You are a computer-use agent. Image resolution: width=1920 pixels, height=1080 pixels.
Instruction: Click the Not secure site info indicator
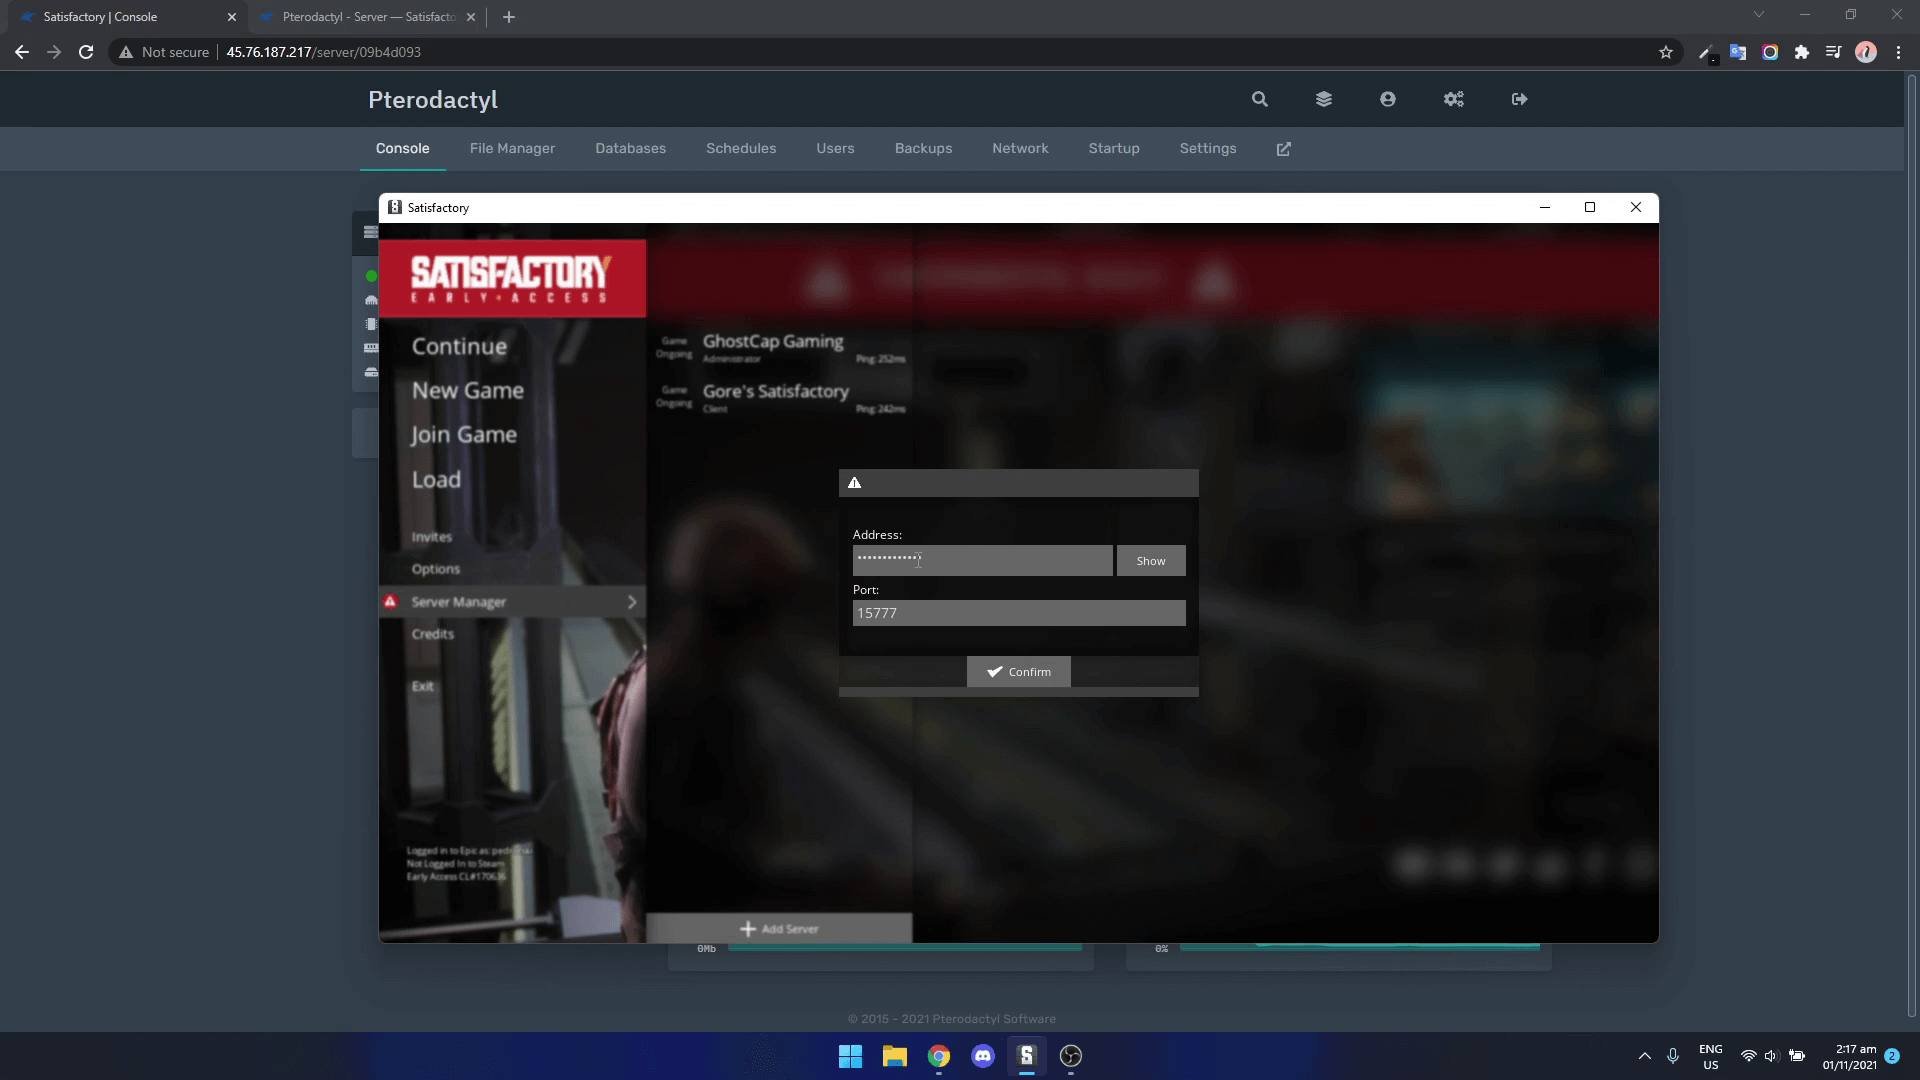[165, 52]
